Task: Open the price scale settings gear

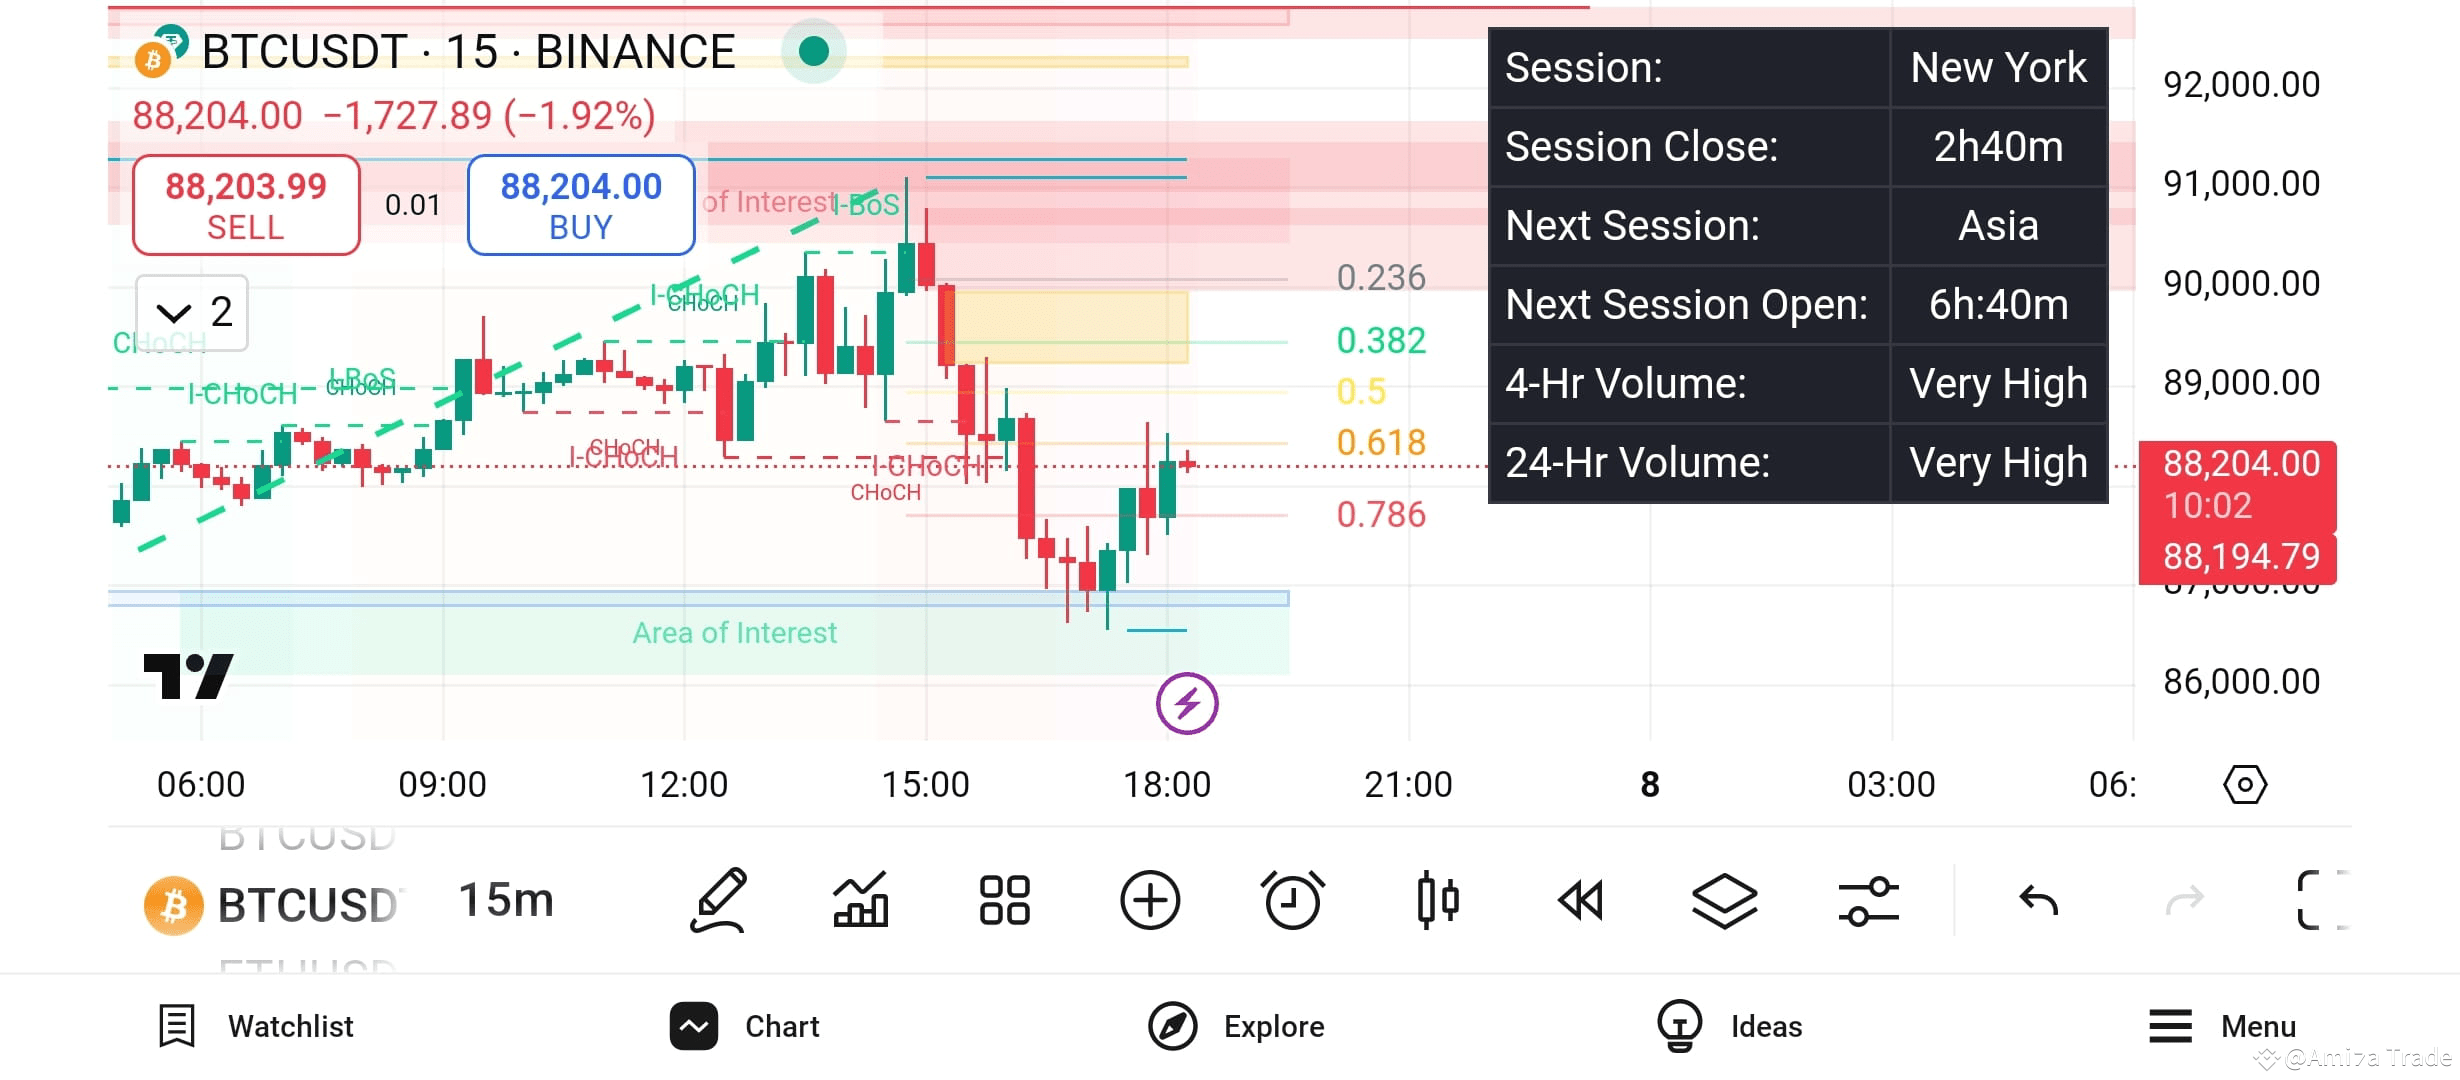Action: [2246, 784]
